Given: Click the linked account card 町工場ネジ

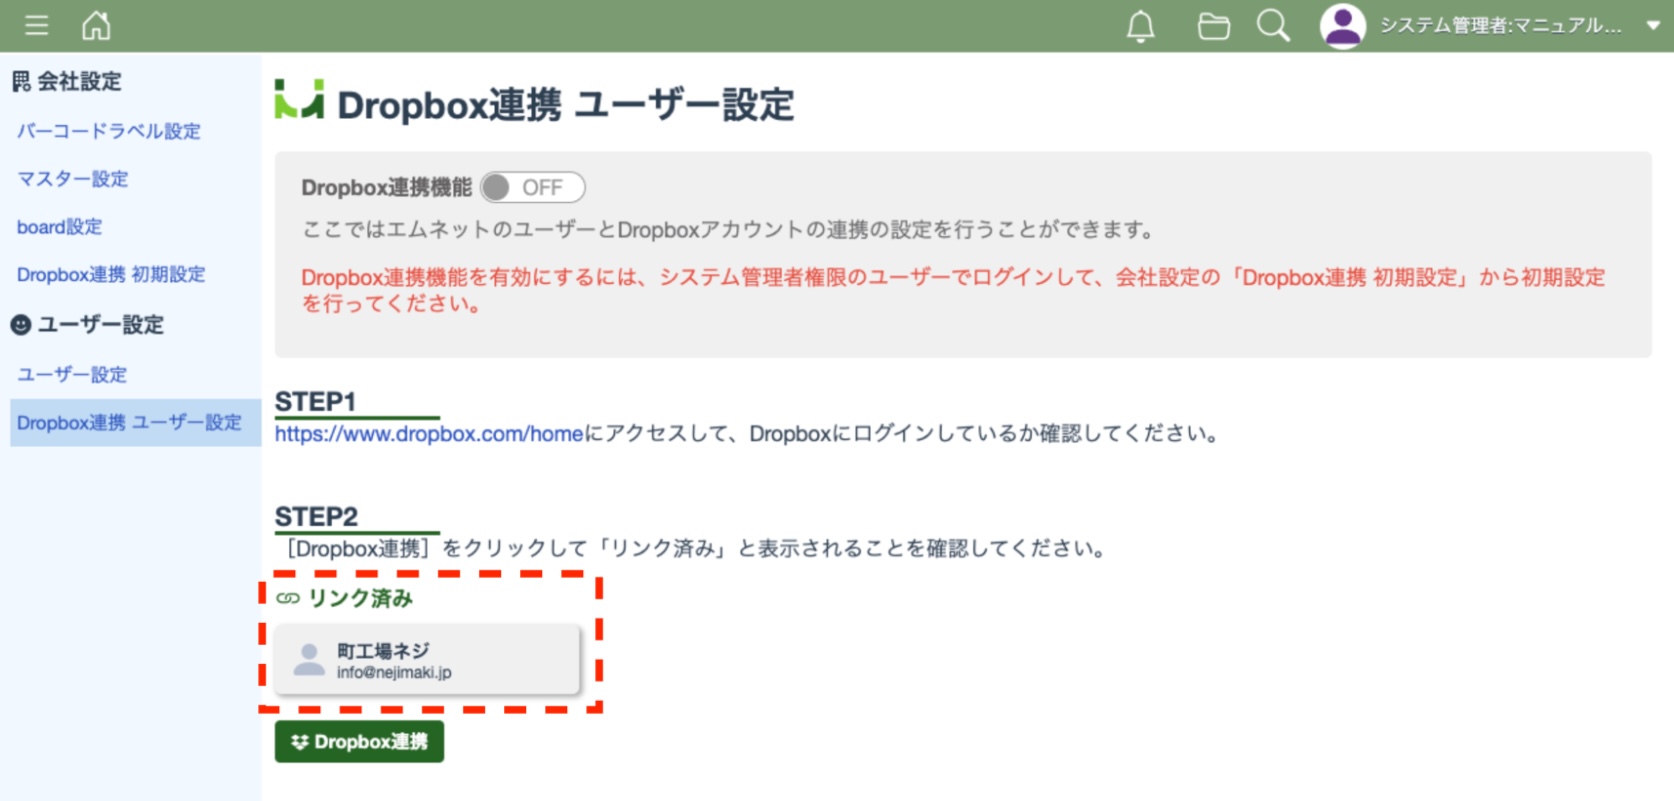Looking at the screenshot, I should tap(427, 660).
